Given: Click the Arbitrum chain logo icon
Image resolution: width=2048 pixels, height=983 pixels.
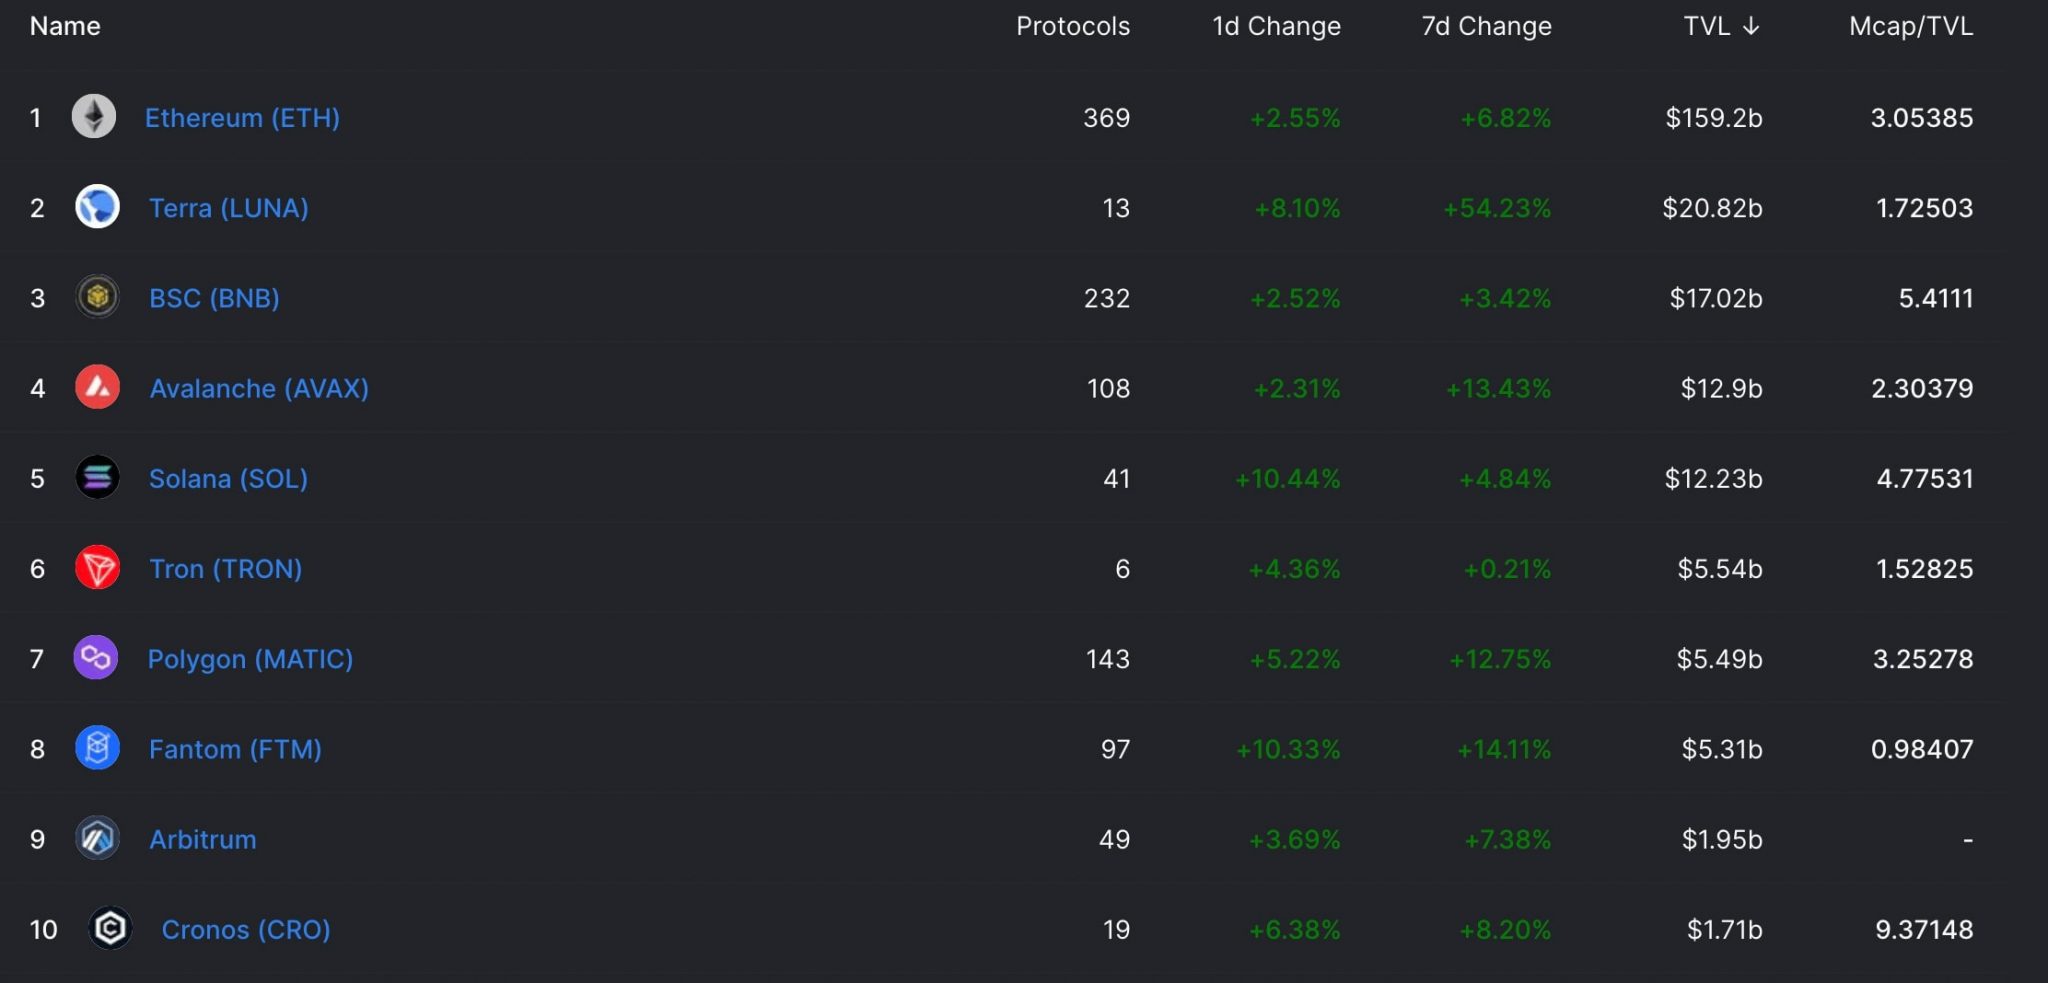Looking at the screenshot, I should 98,838.
